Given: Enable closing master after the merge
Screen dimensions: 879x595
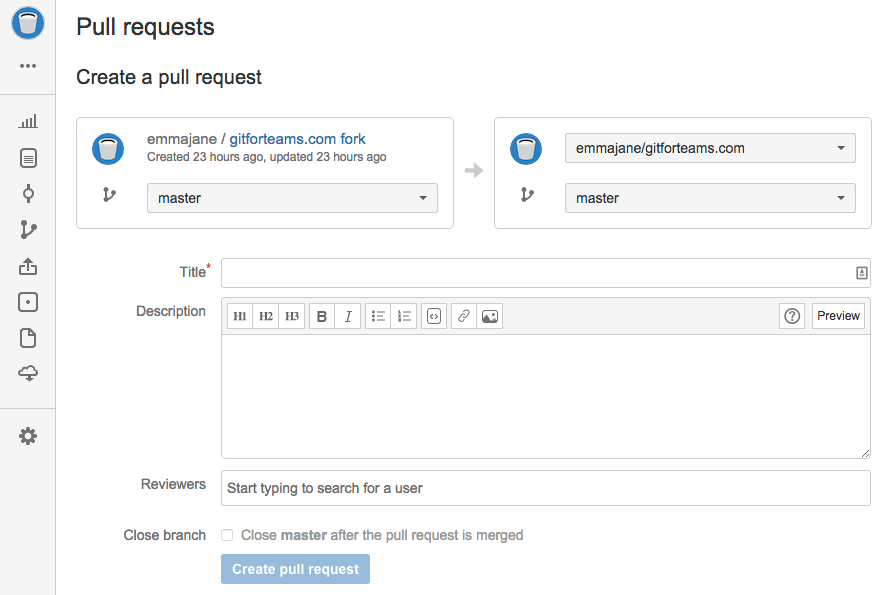Looking at the screenshot, I should (227, 535).
